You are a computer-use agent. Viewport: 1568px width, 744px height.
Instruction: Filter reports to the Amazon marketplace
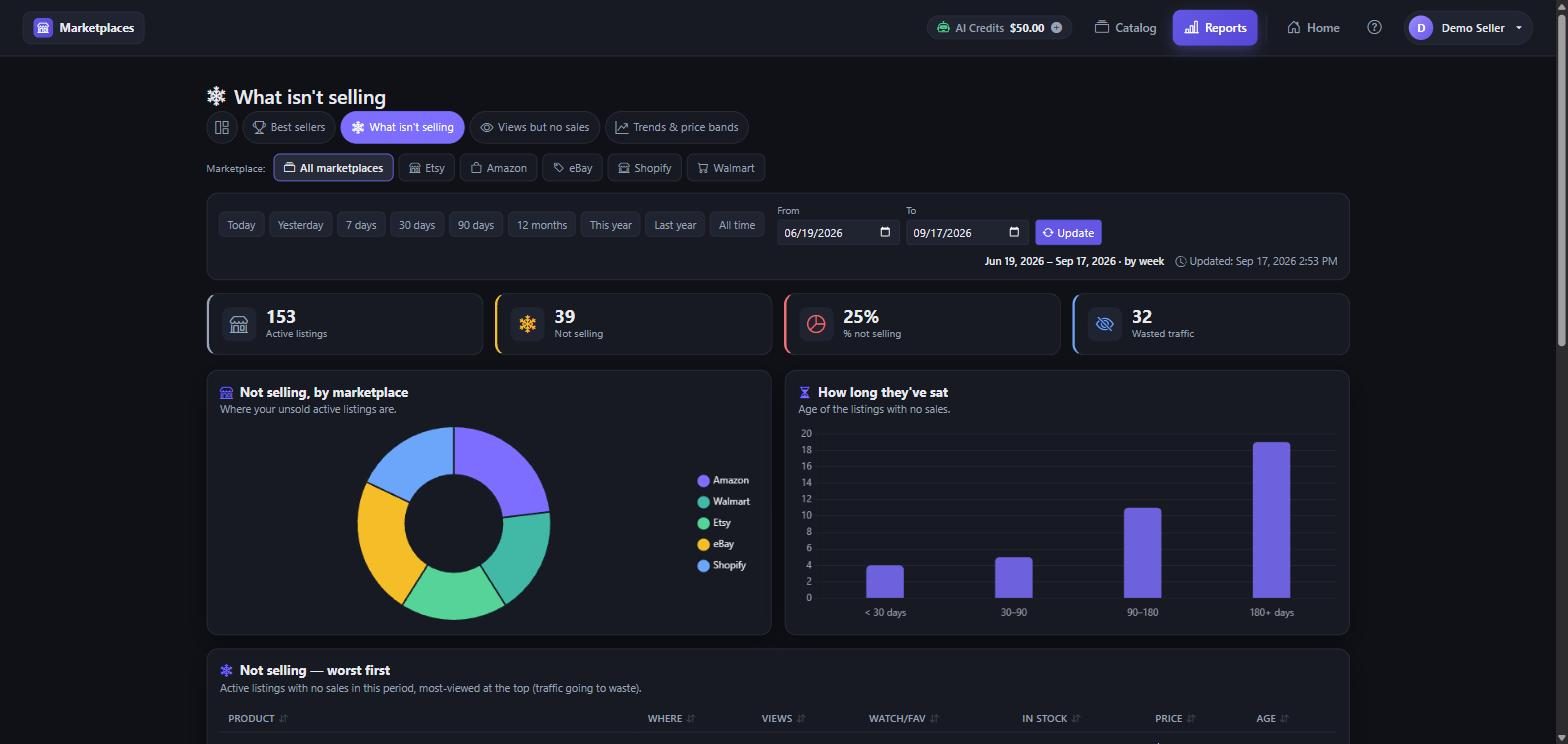tap(499, 168)
